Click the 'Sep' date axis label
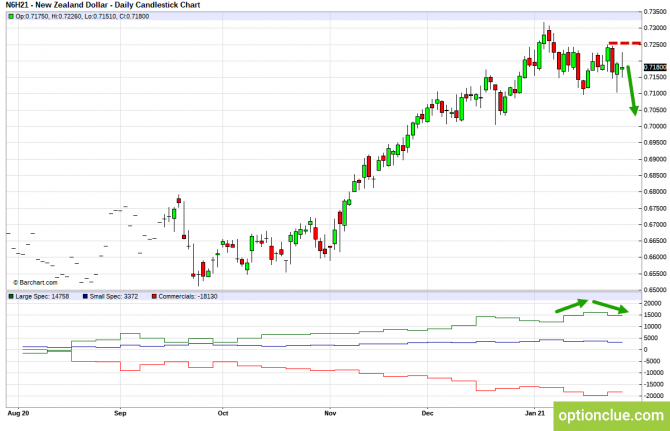The height and width of the screenshot is (431, 670). (120, 413)
